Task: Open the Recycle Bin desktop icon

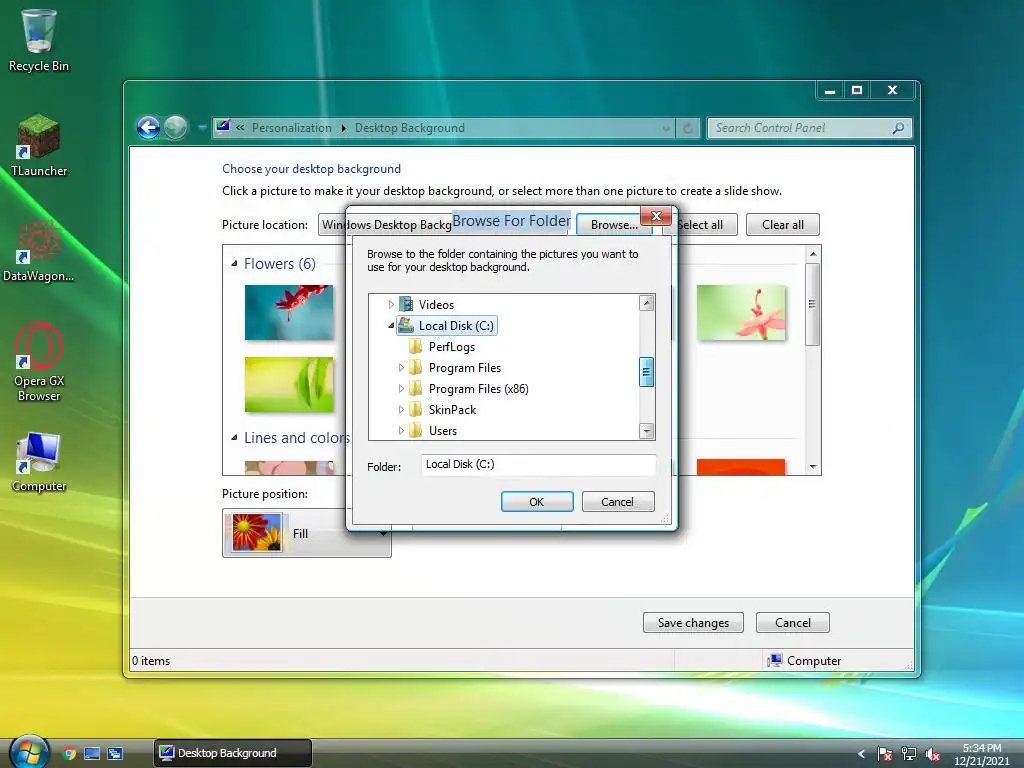Action: (39, 40)
